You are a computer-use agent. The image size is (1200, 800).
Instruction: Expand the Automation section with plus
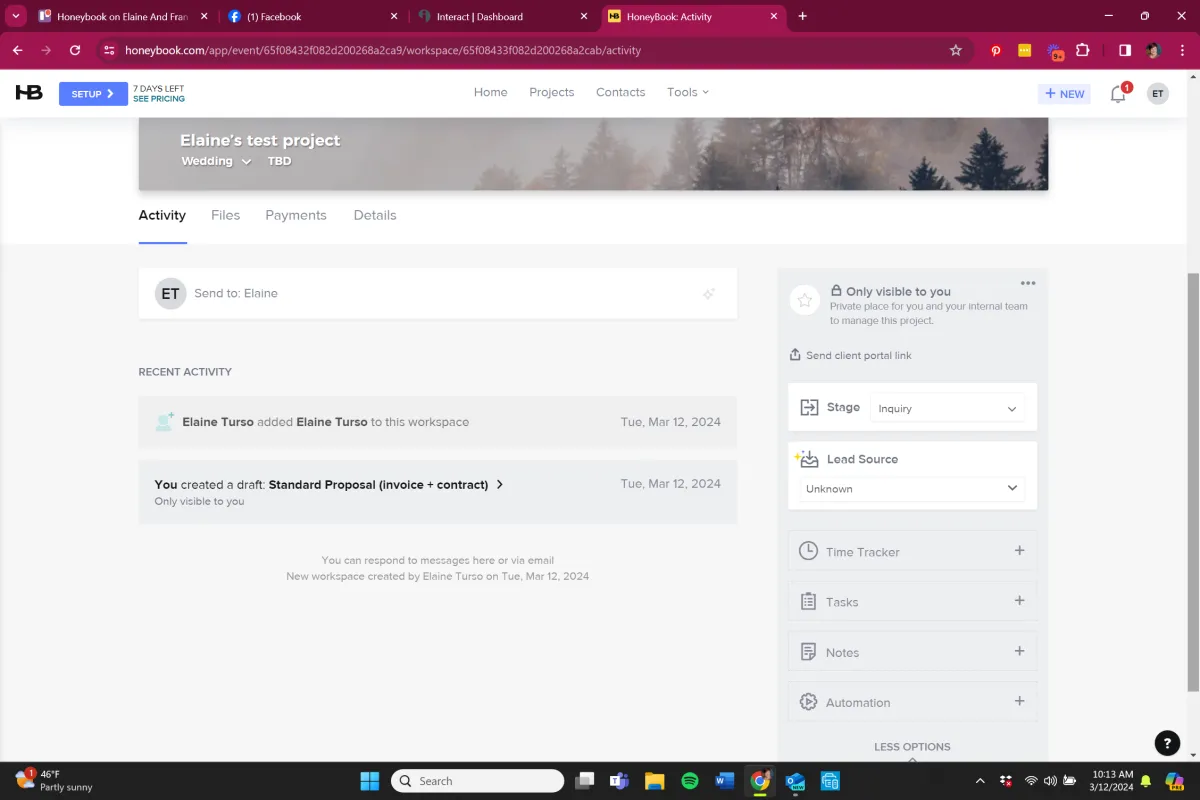1019,701
